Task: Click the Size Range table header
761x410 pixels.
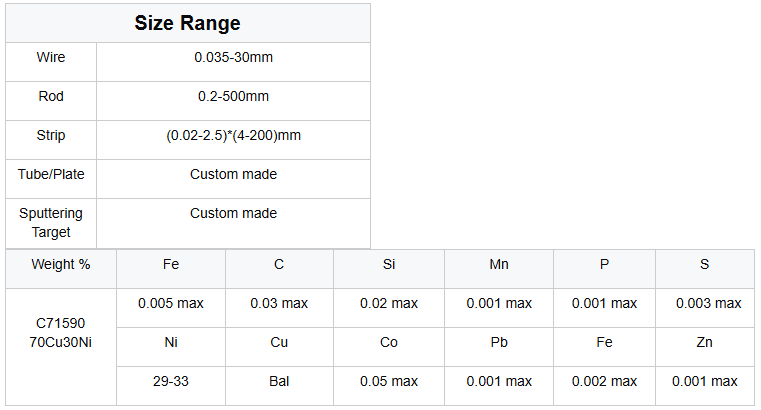Action: point(187,23)
